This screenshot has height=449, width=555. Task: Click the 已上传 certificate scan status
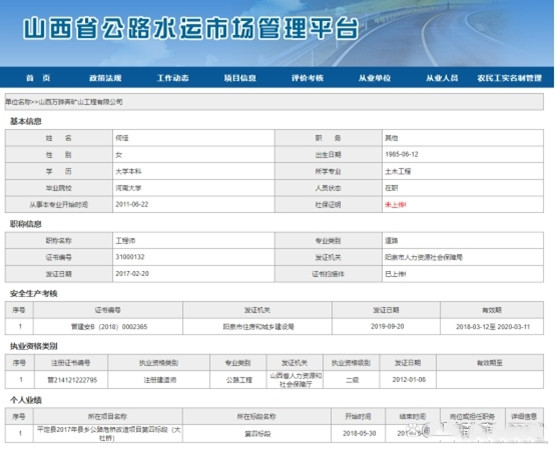(395, 274)
